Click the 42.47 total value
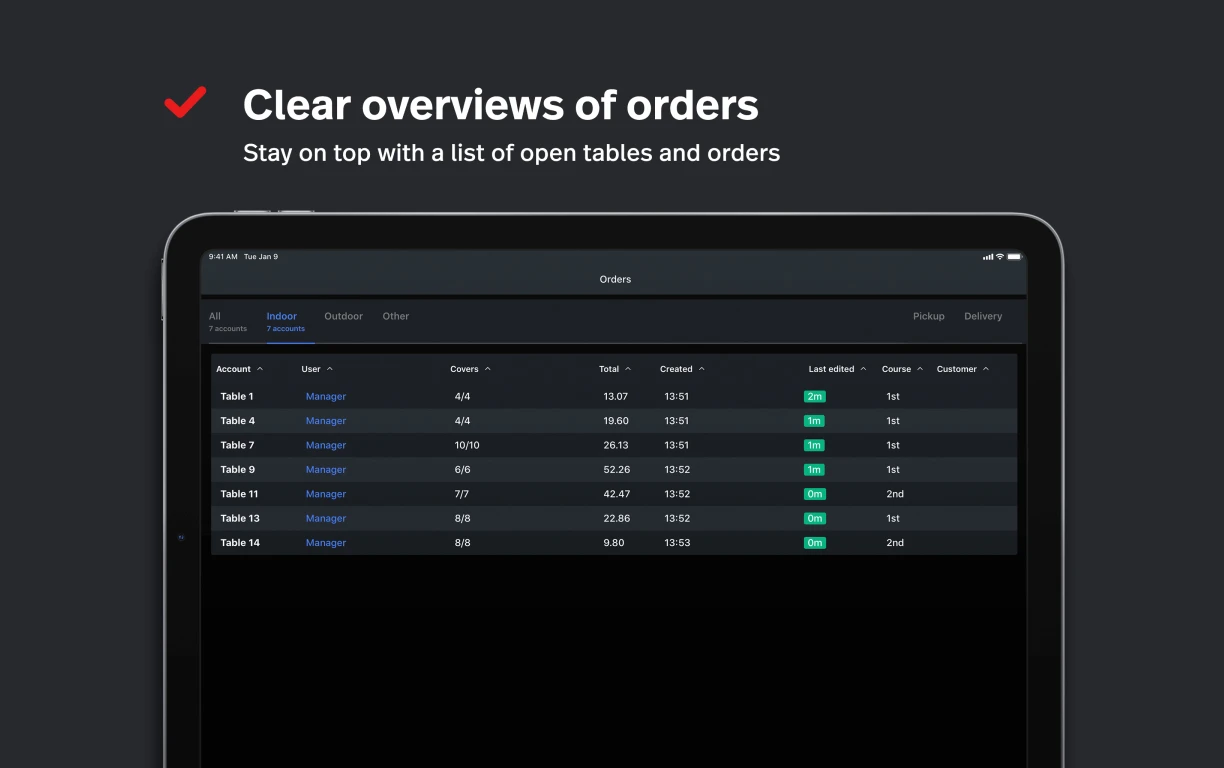 click(617, 494)
